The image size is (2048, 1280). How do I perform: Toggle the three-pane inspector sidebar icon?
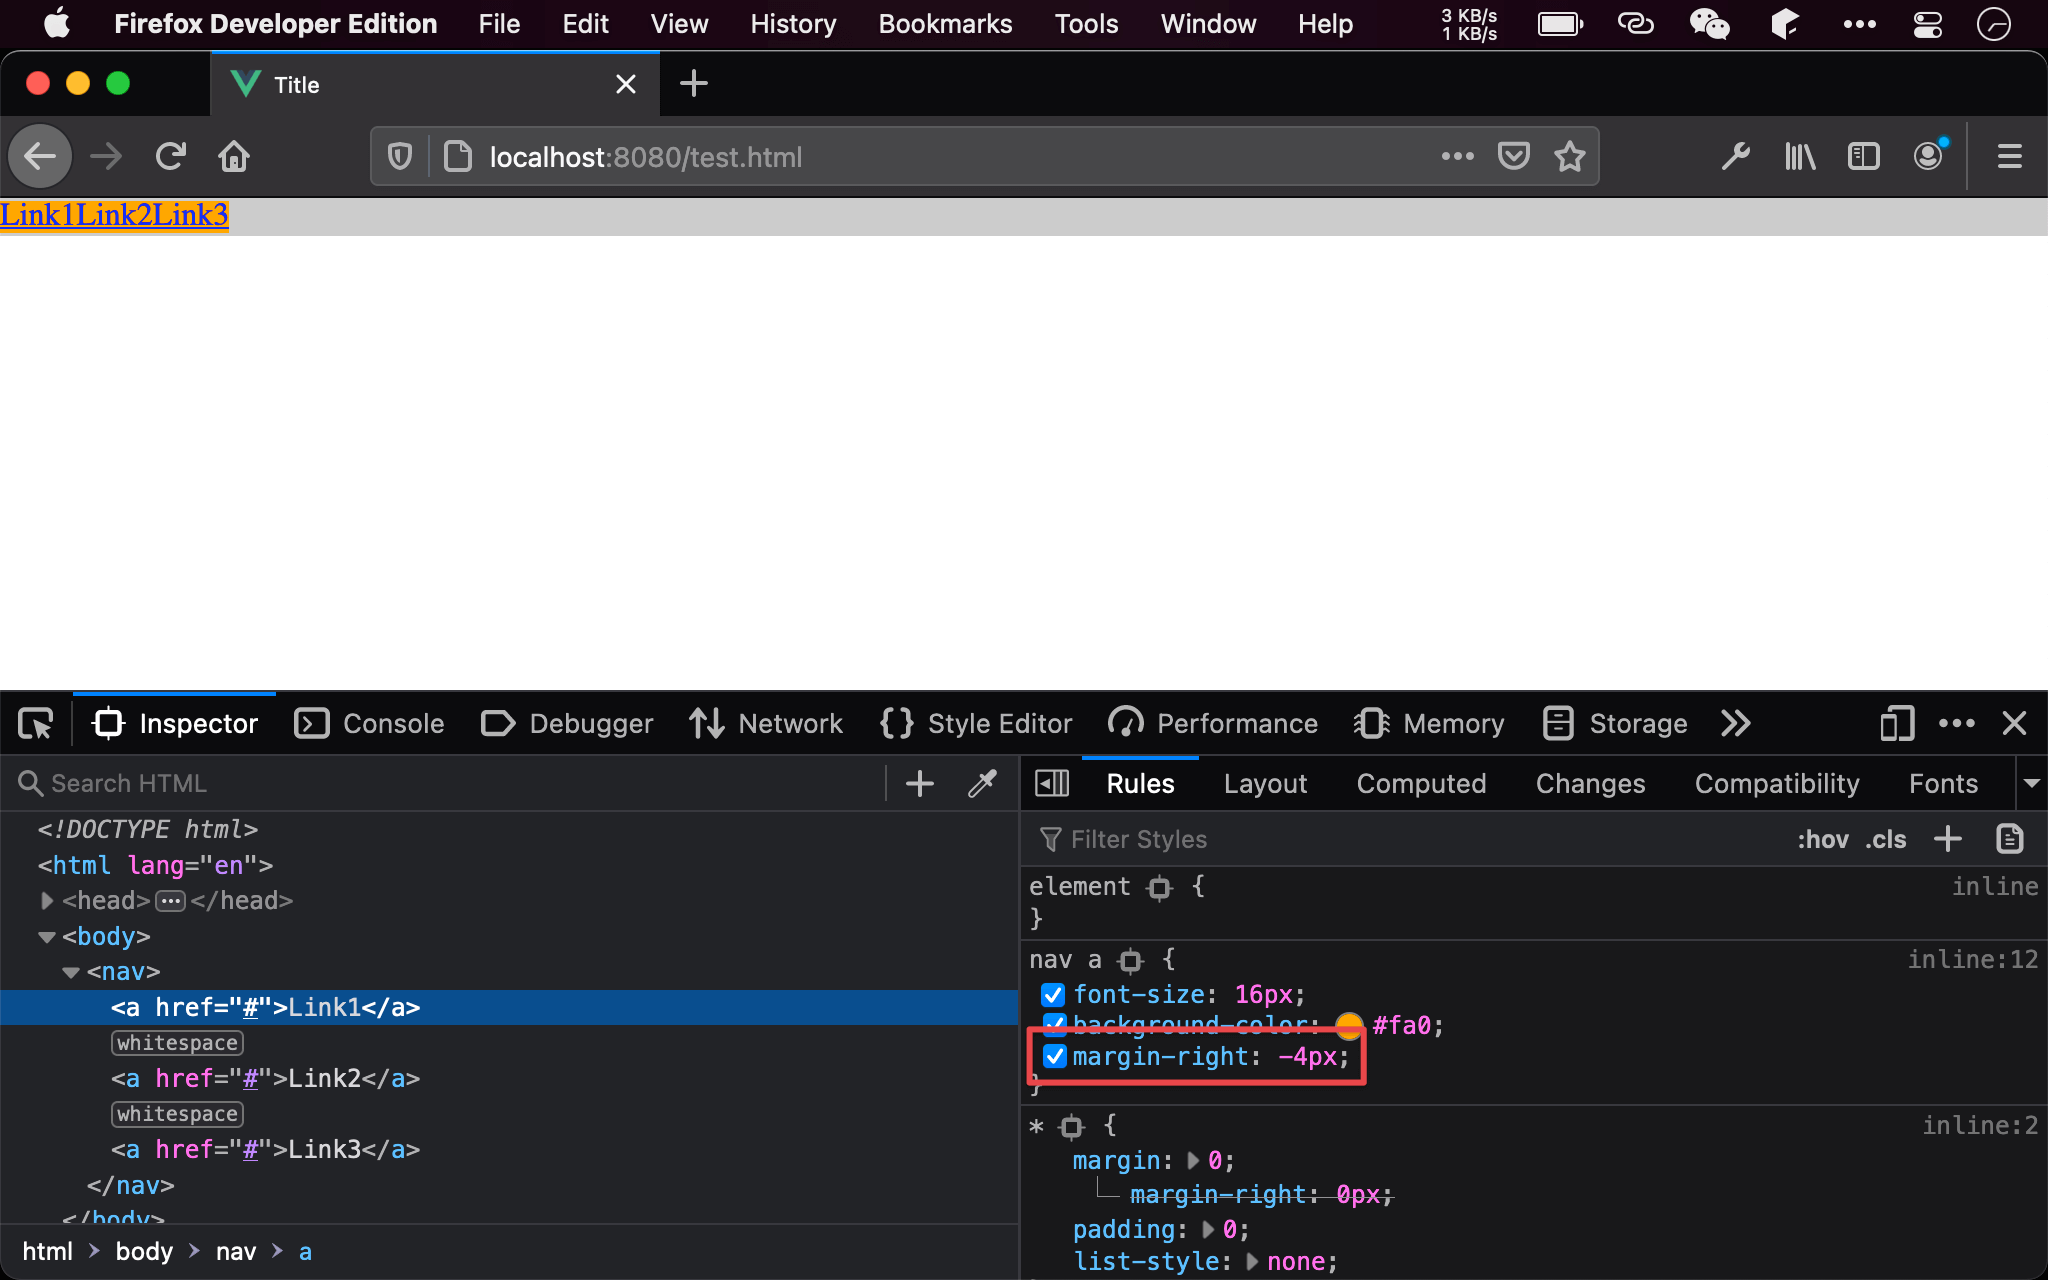tap(1052, 783)
